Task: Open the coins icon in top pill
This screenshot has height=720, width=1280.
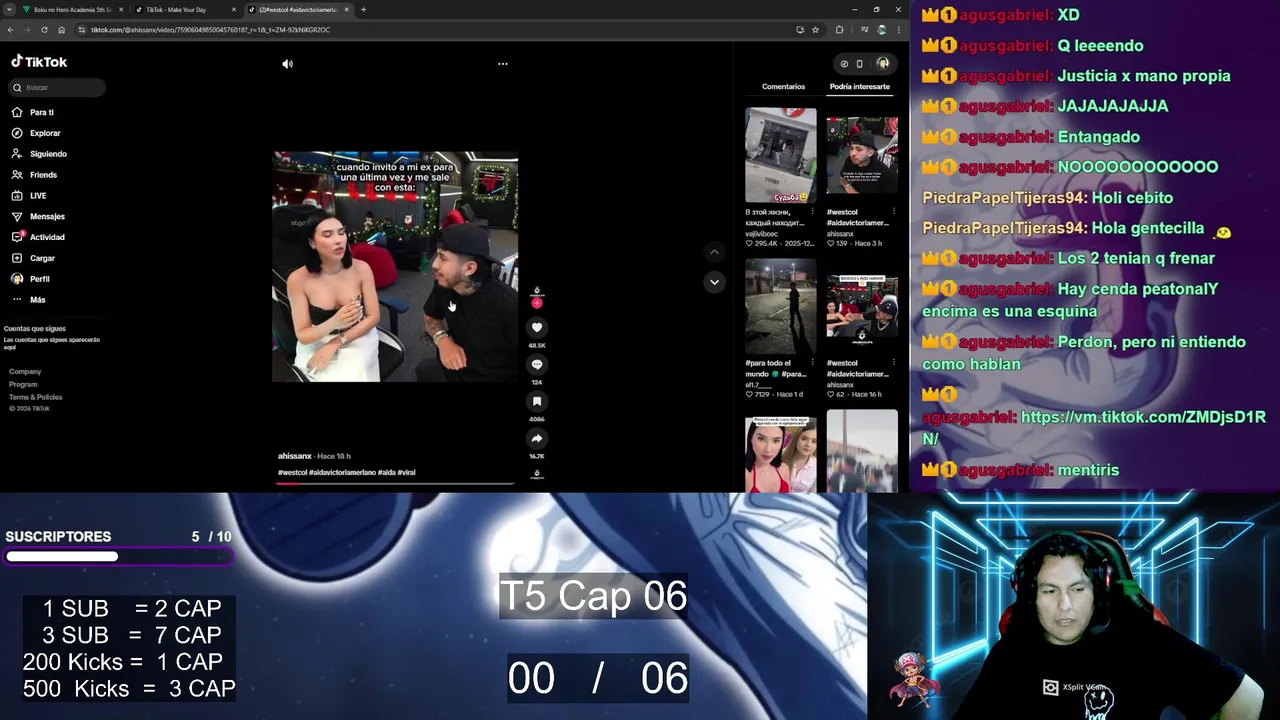Action: pos(844,64)
